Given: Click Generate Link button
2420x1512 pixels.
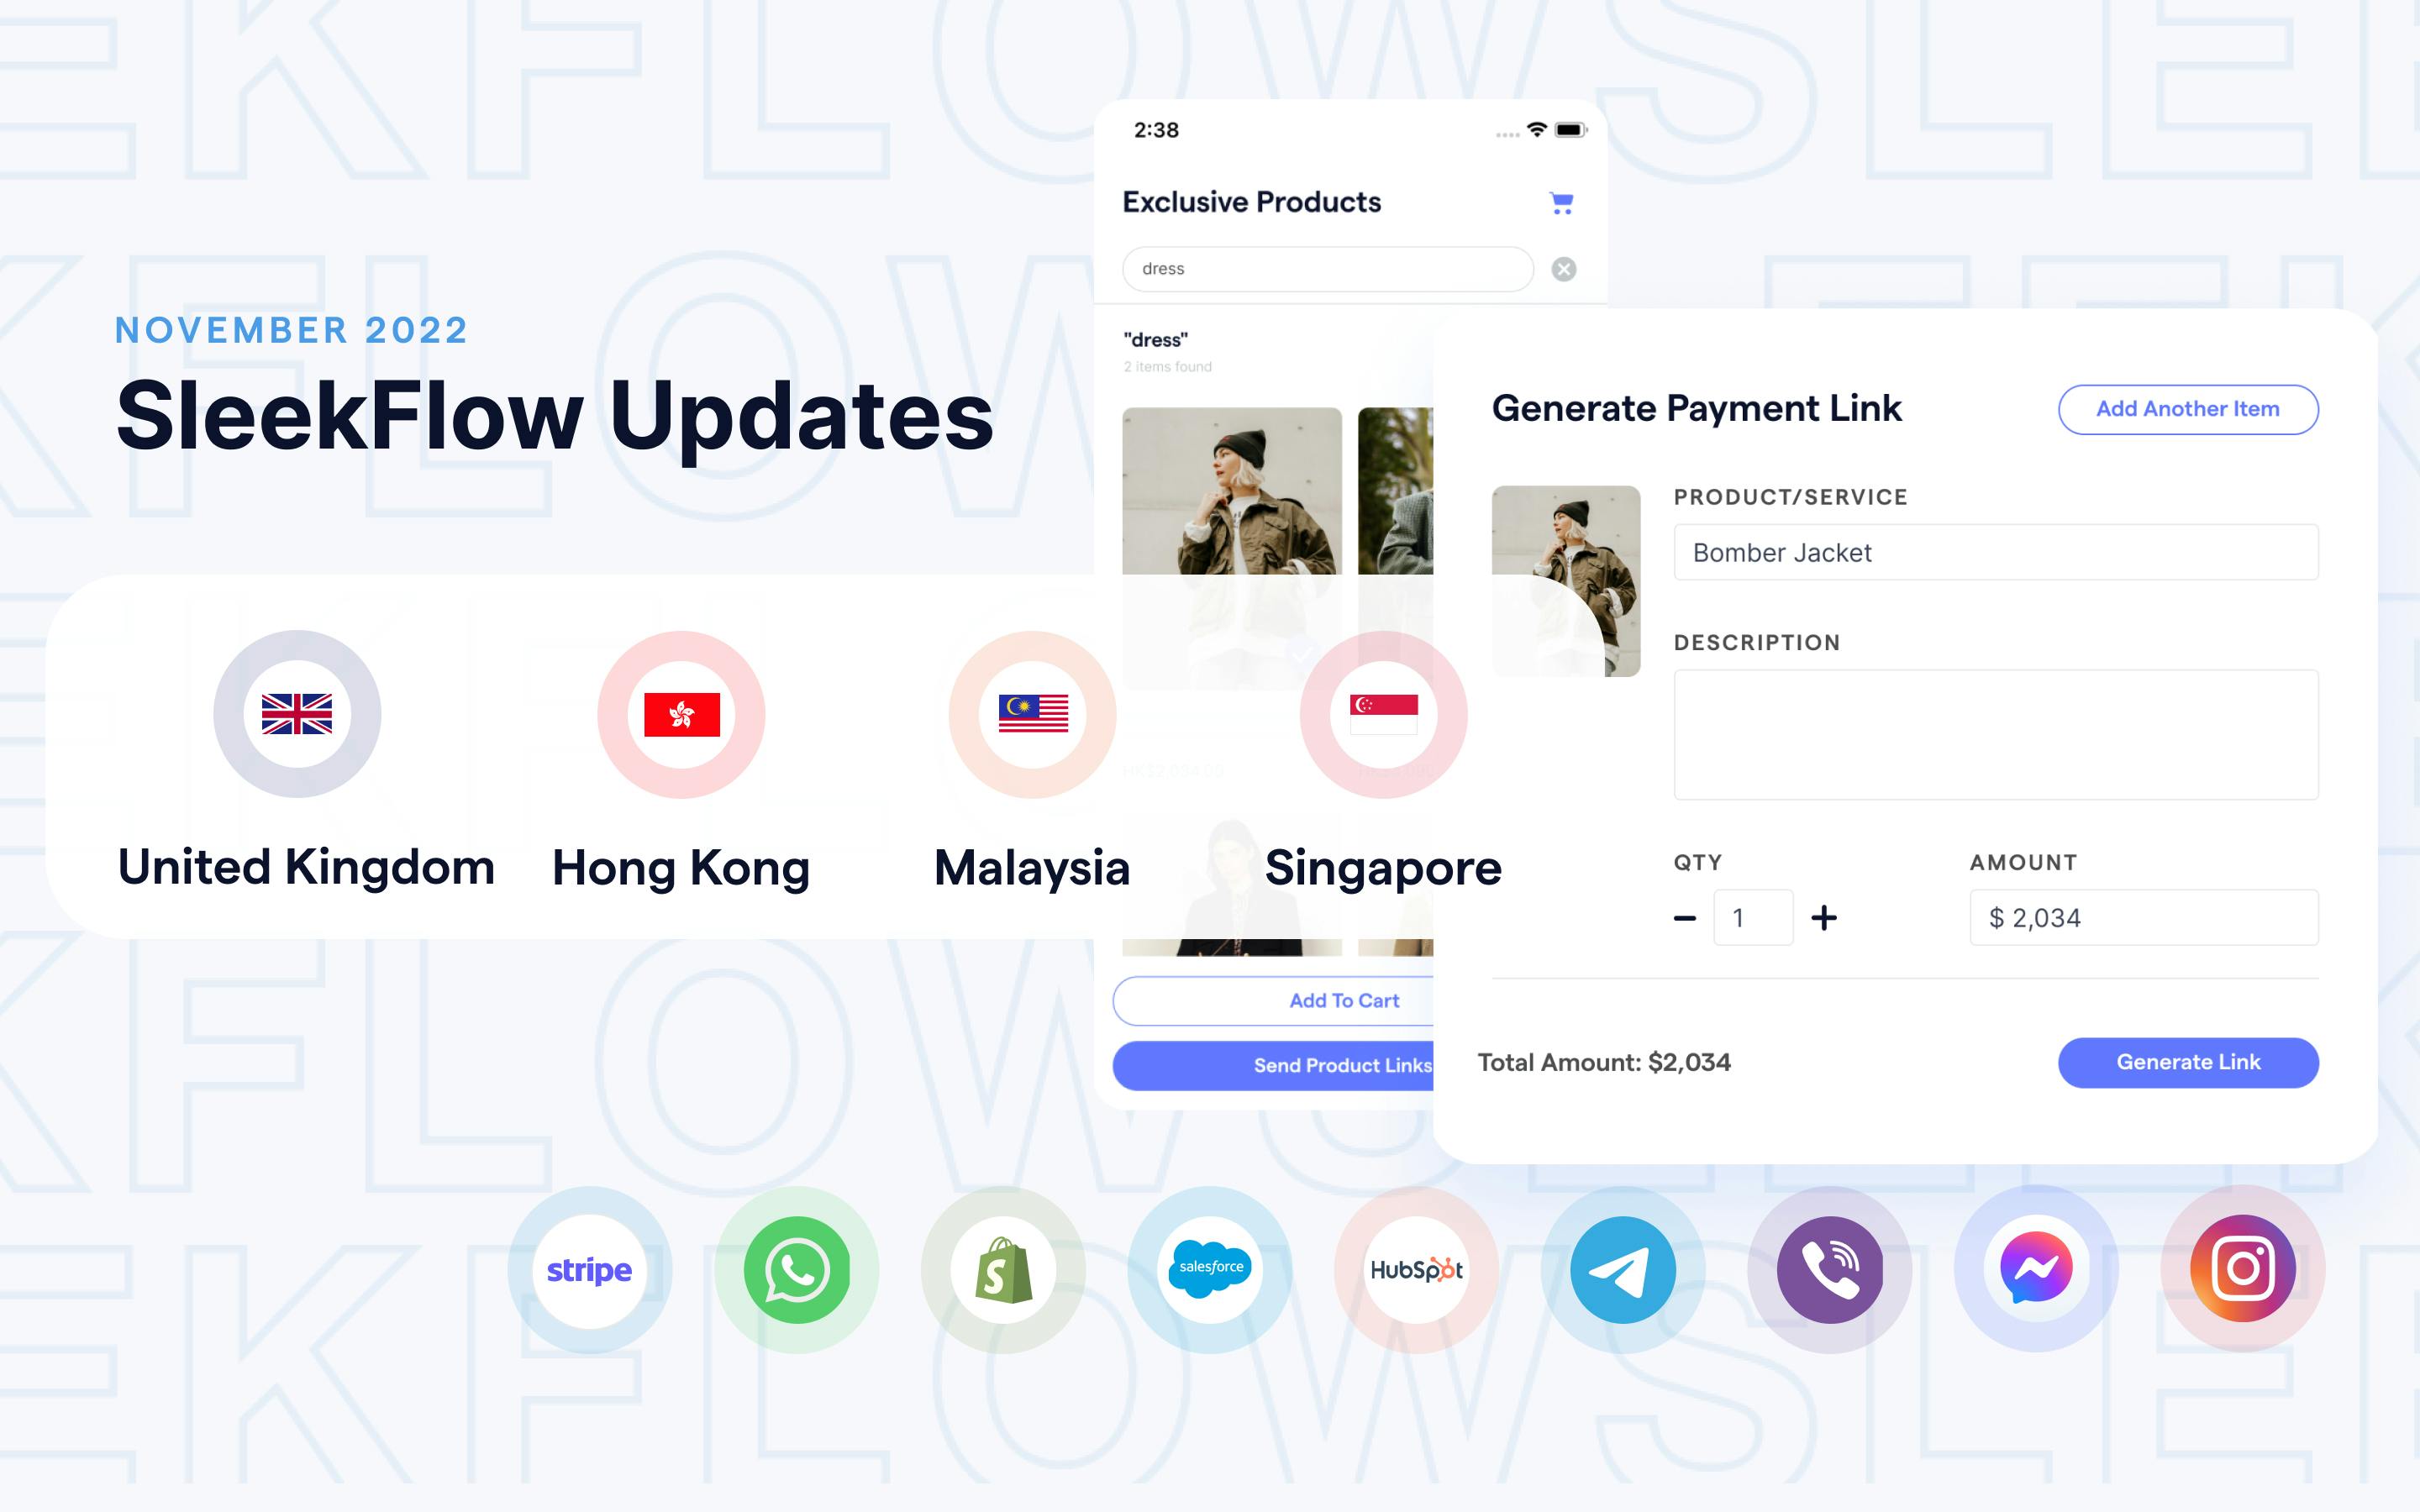Looking at the screenshot, I should 2183,1061.
